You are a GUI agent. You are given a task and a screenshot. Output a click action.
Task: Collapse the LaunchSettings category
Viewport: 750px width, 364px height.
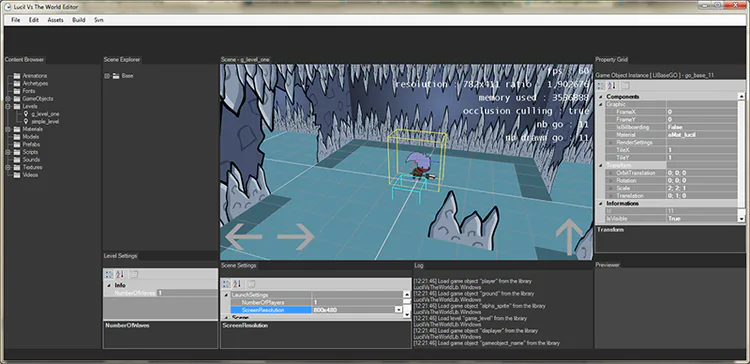227,295
